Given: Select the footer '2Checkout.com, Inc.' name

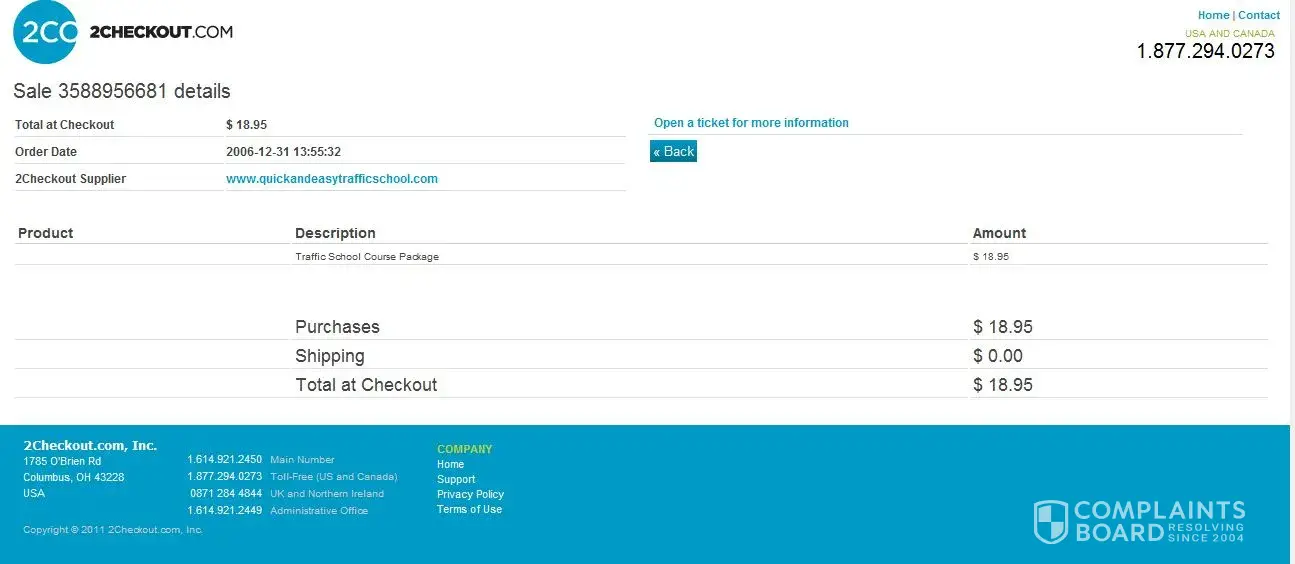Looking at the screenshot, I should click(x=90, y=446).
